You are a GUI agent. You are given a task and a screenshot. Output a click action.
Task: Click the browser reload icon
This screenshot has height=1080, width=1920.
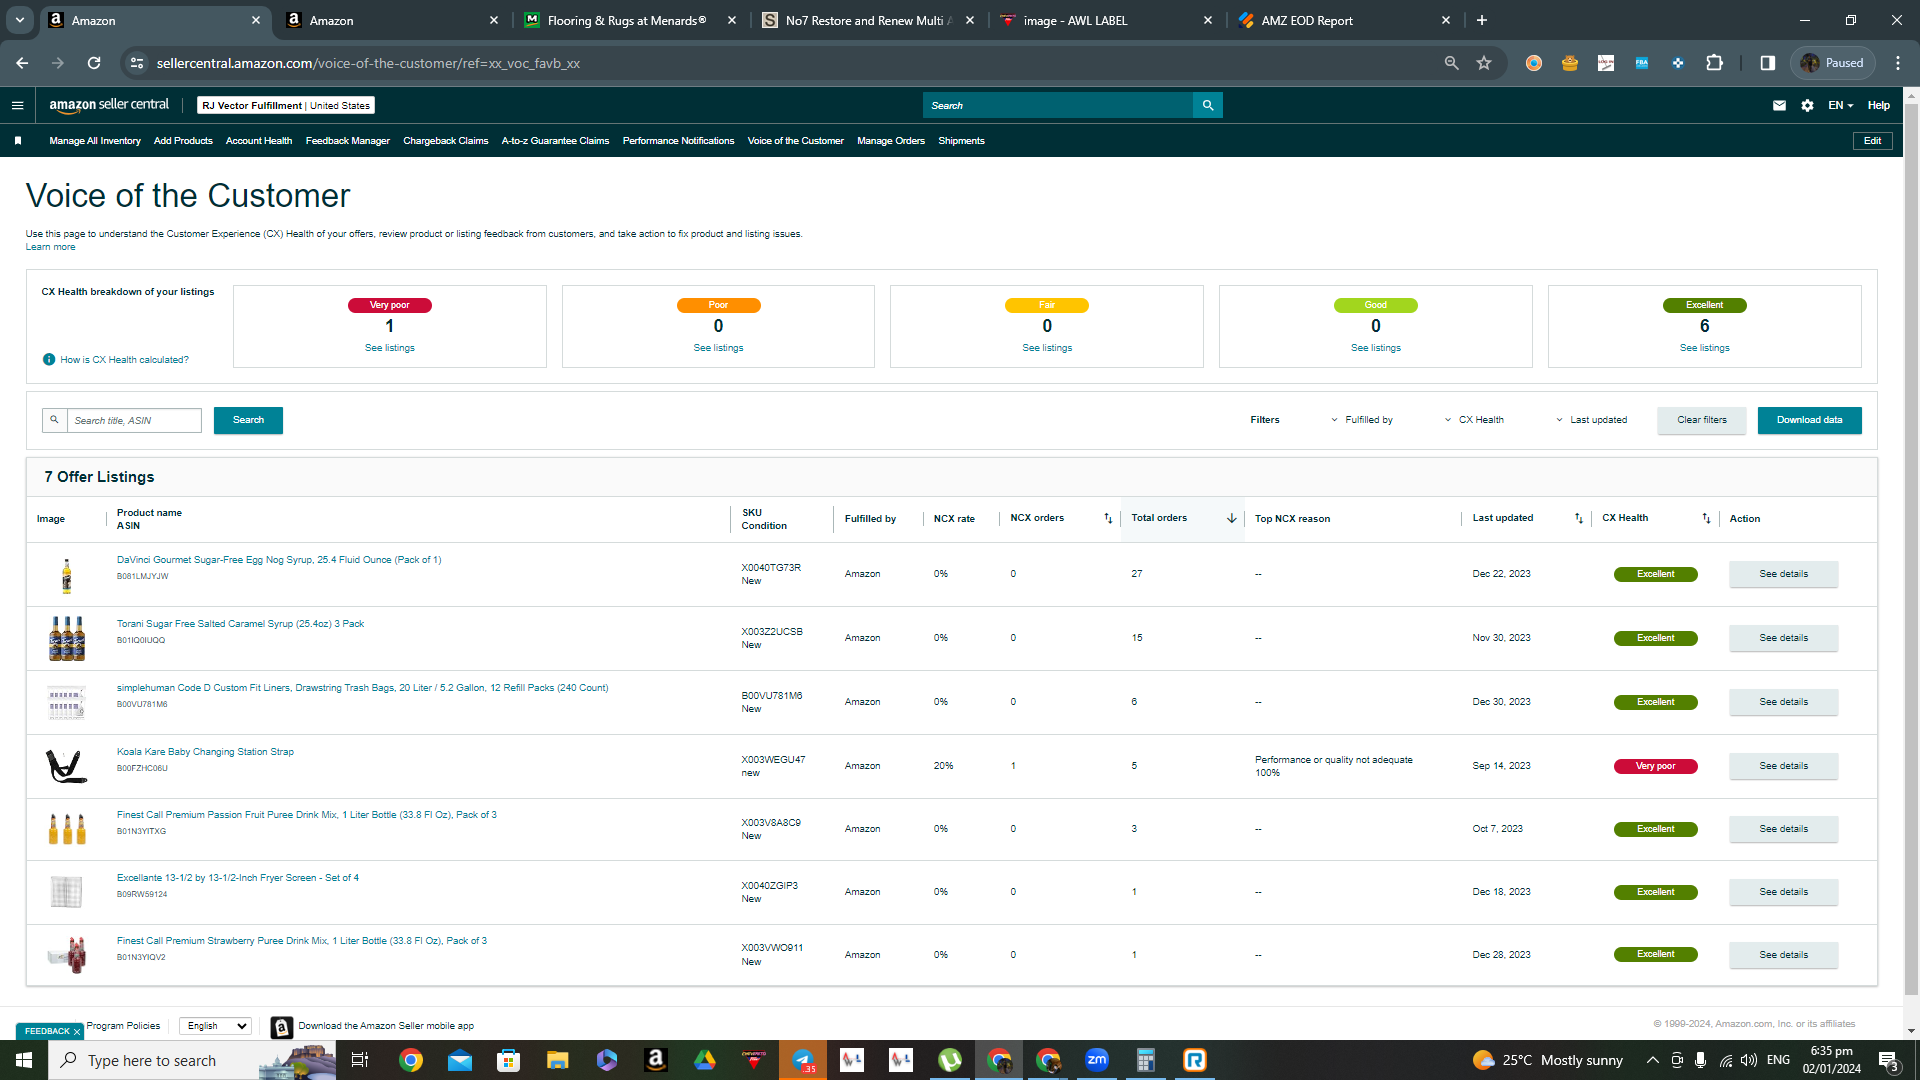coord(94,63)
